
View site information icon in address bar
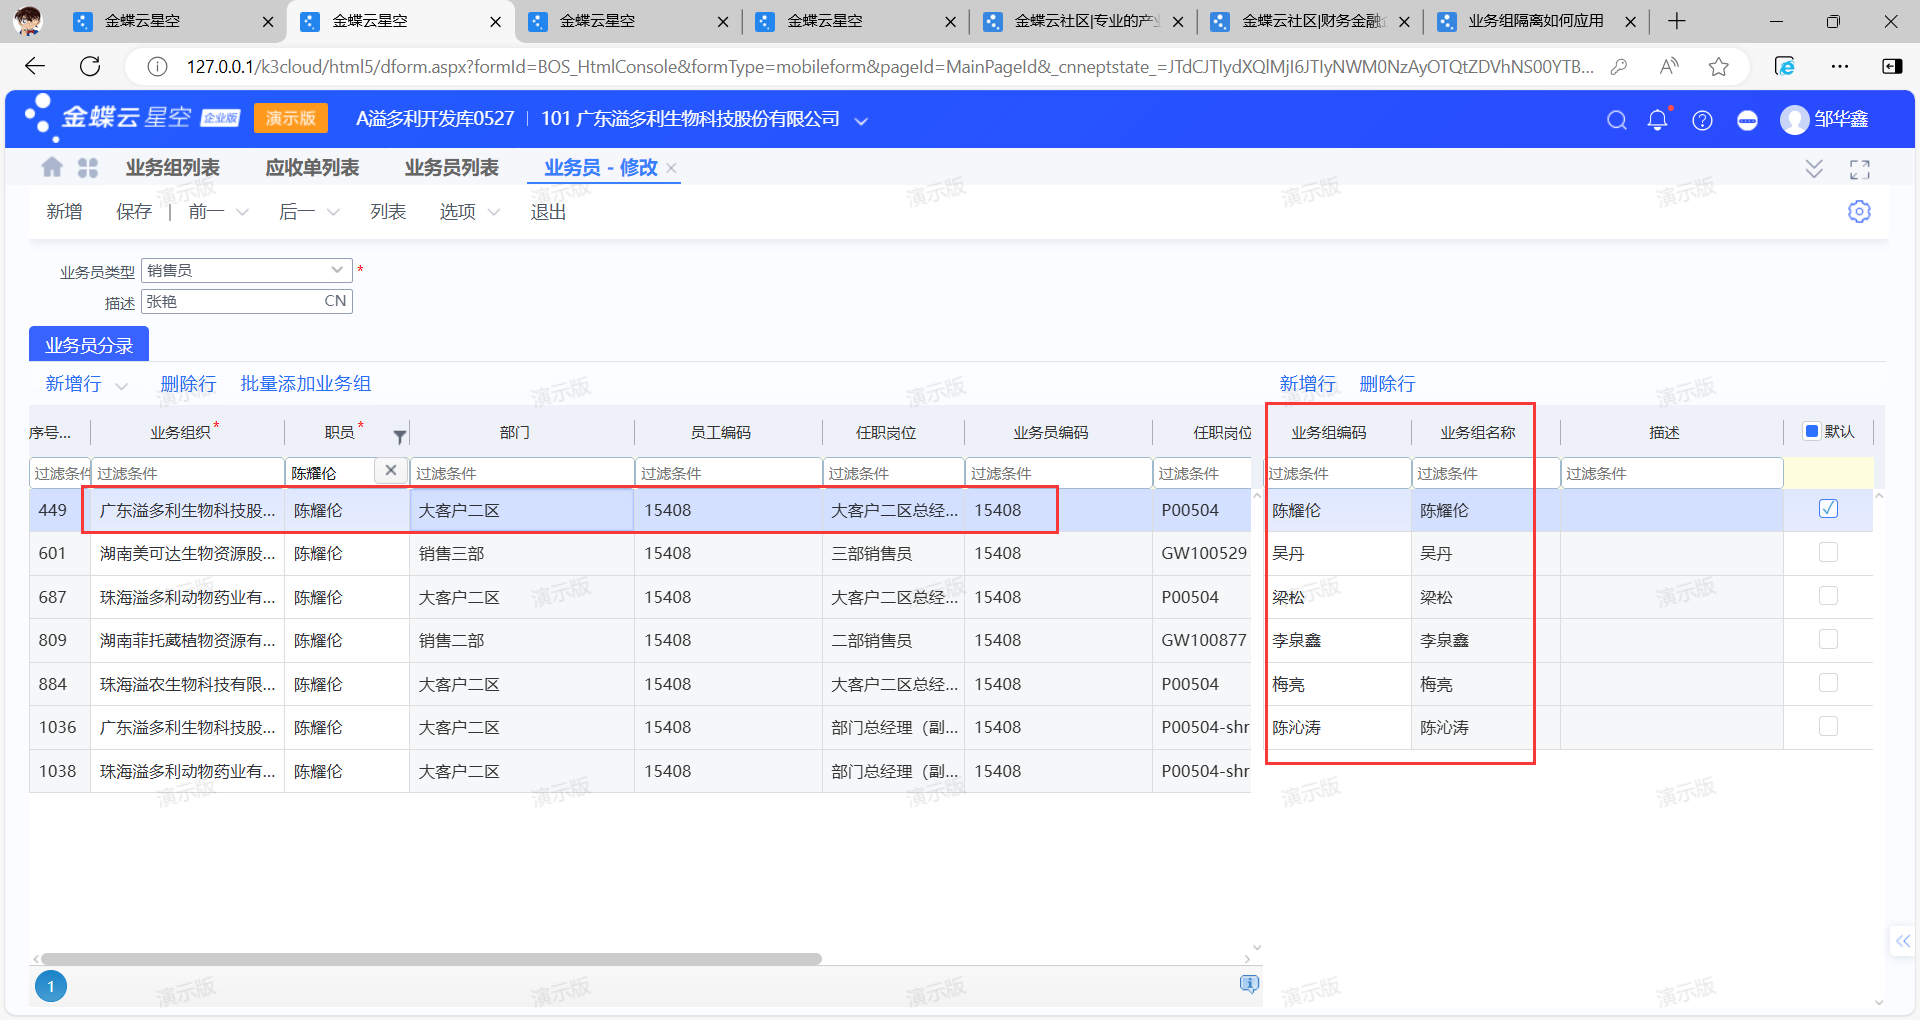(x=157, y=66)
